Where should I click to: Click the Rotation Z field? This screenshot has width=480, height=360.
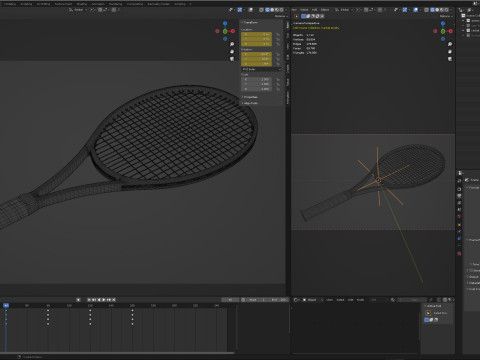256,64
